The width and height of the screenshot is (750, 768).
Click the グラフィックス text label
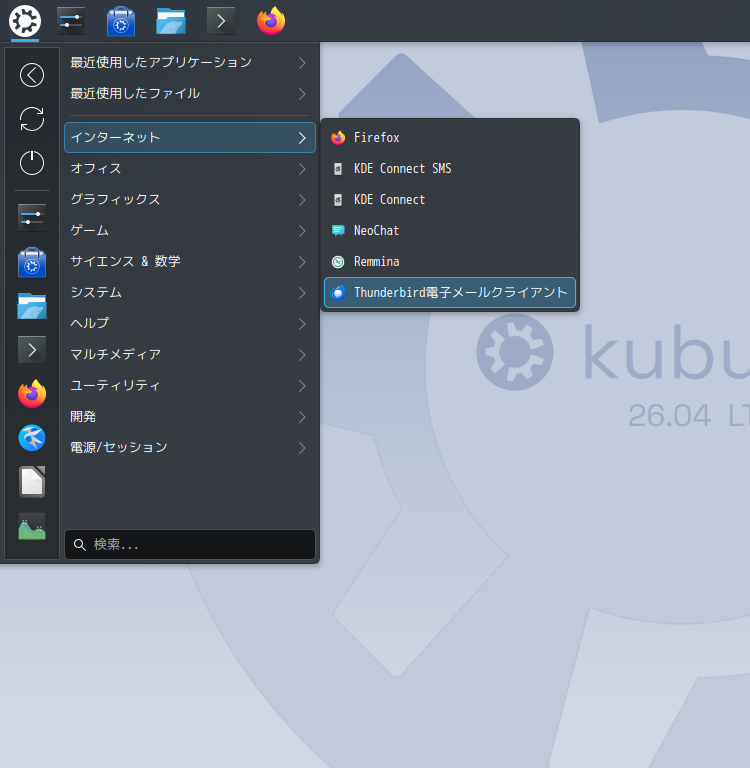[x=115, y=200]
